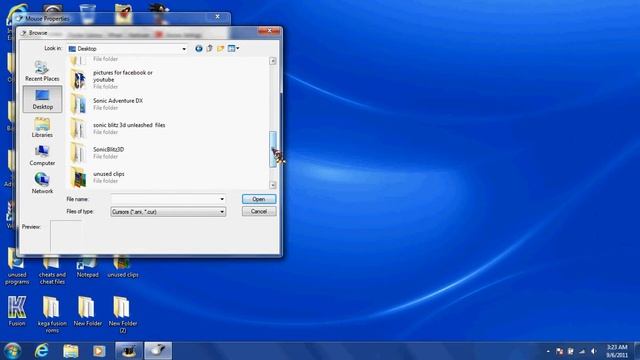The image size is (640, 360).
Task: Click the file list scrollbar up arrow
Action: point(273,61)
